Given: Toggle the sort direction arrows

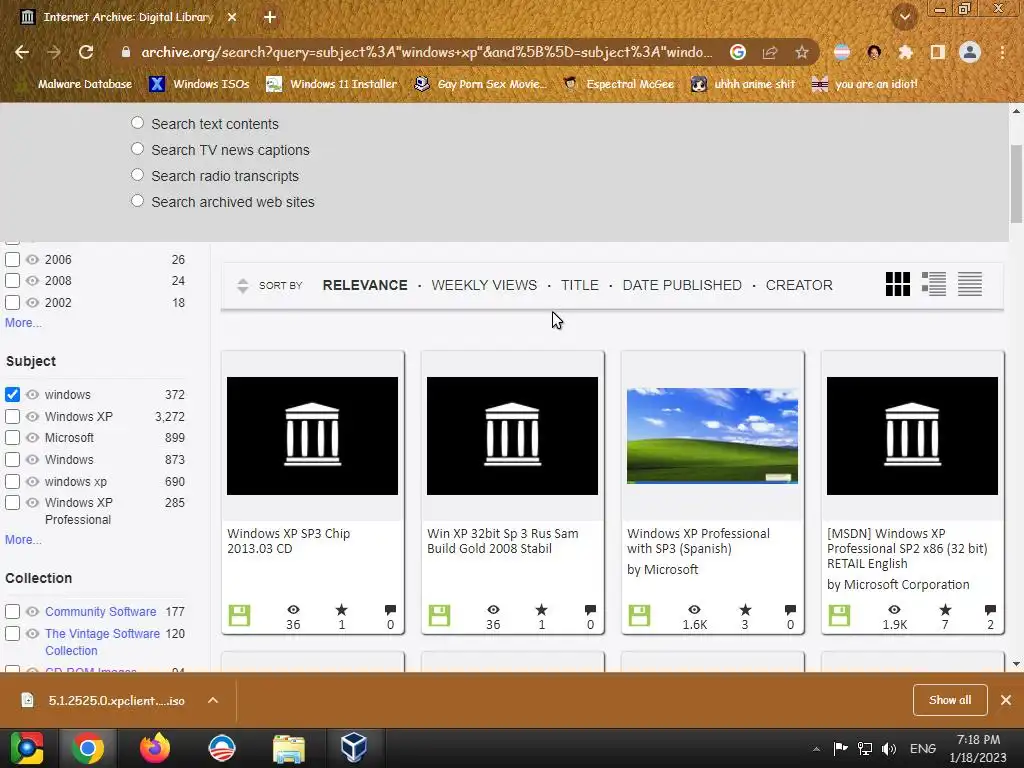Looking at the screenshot, I should point(242,285).
